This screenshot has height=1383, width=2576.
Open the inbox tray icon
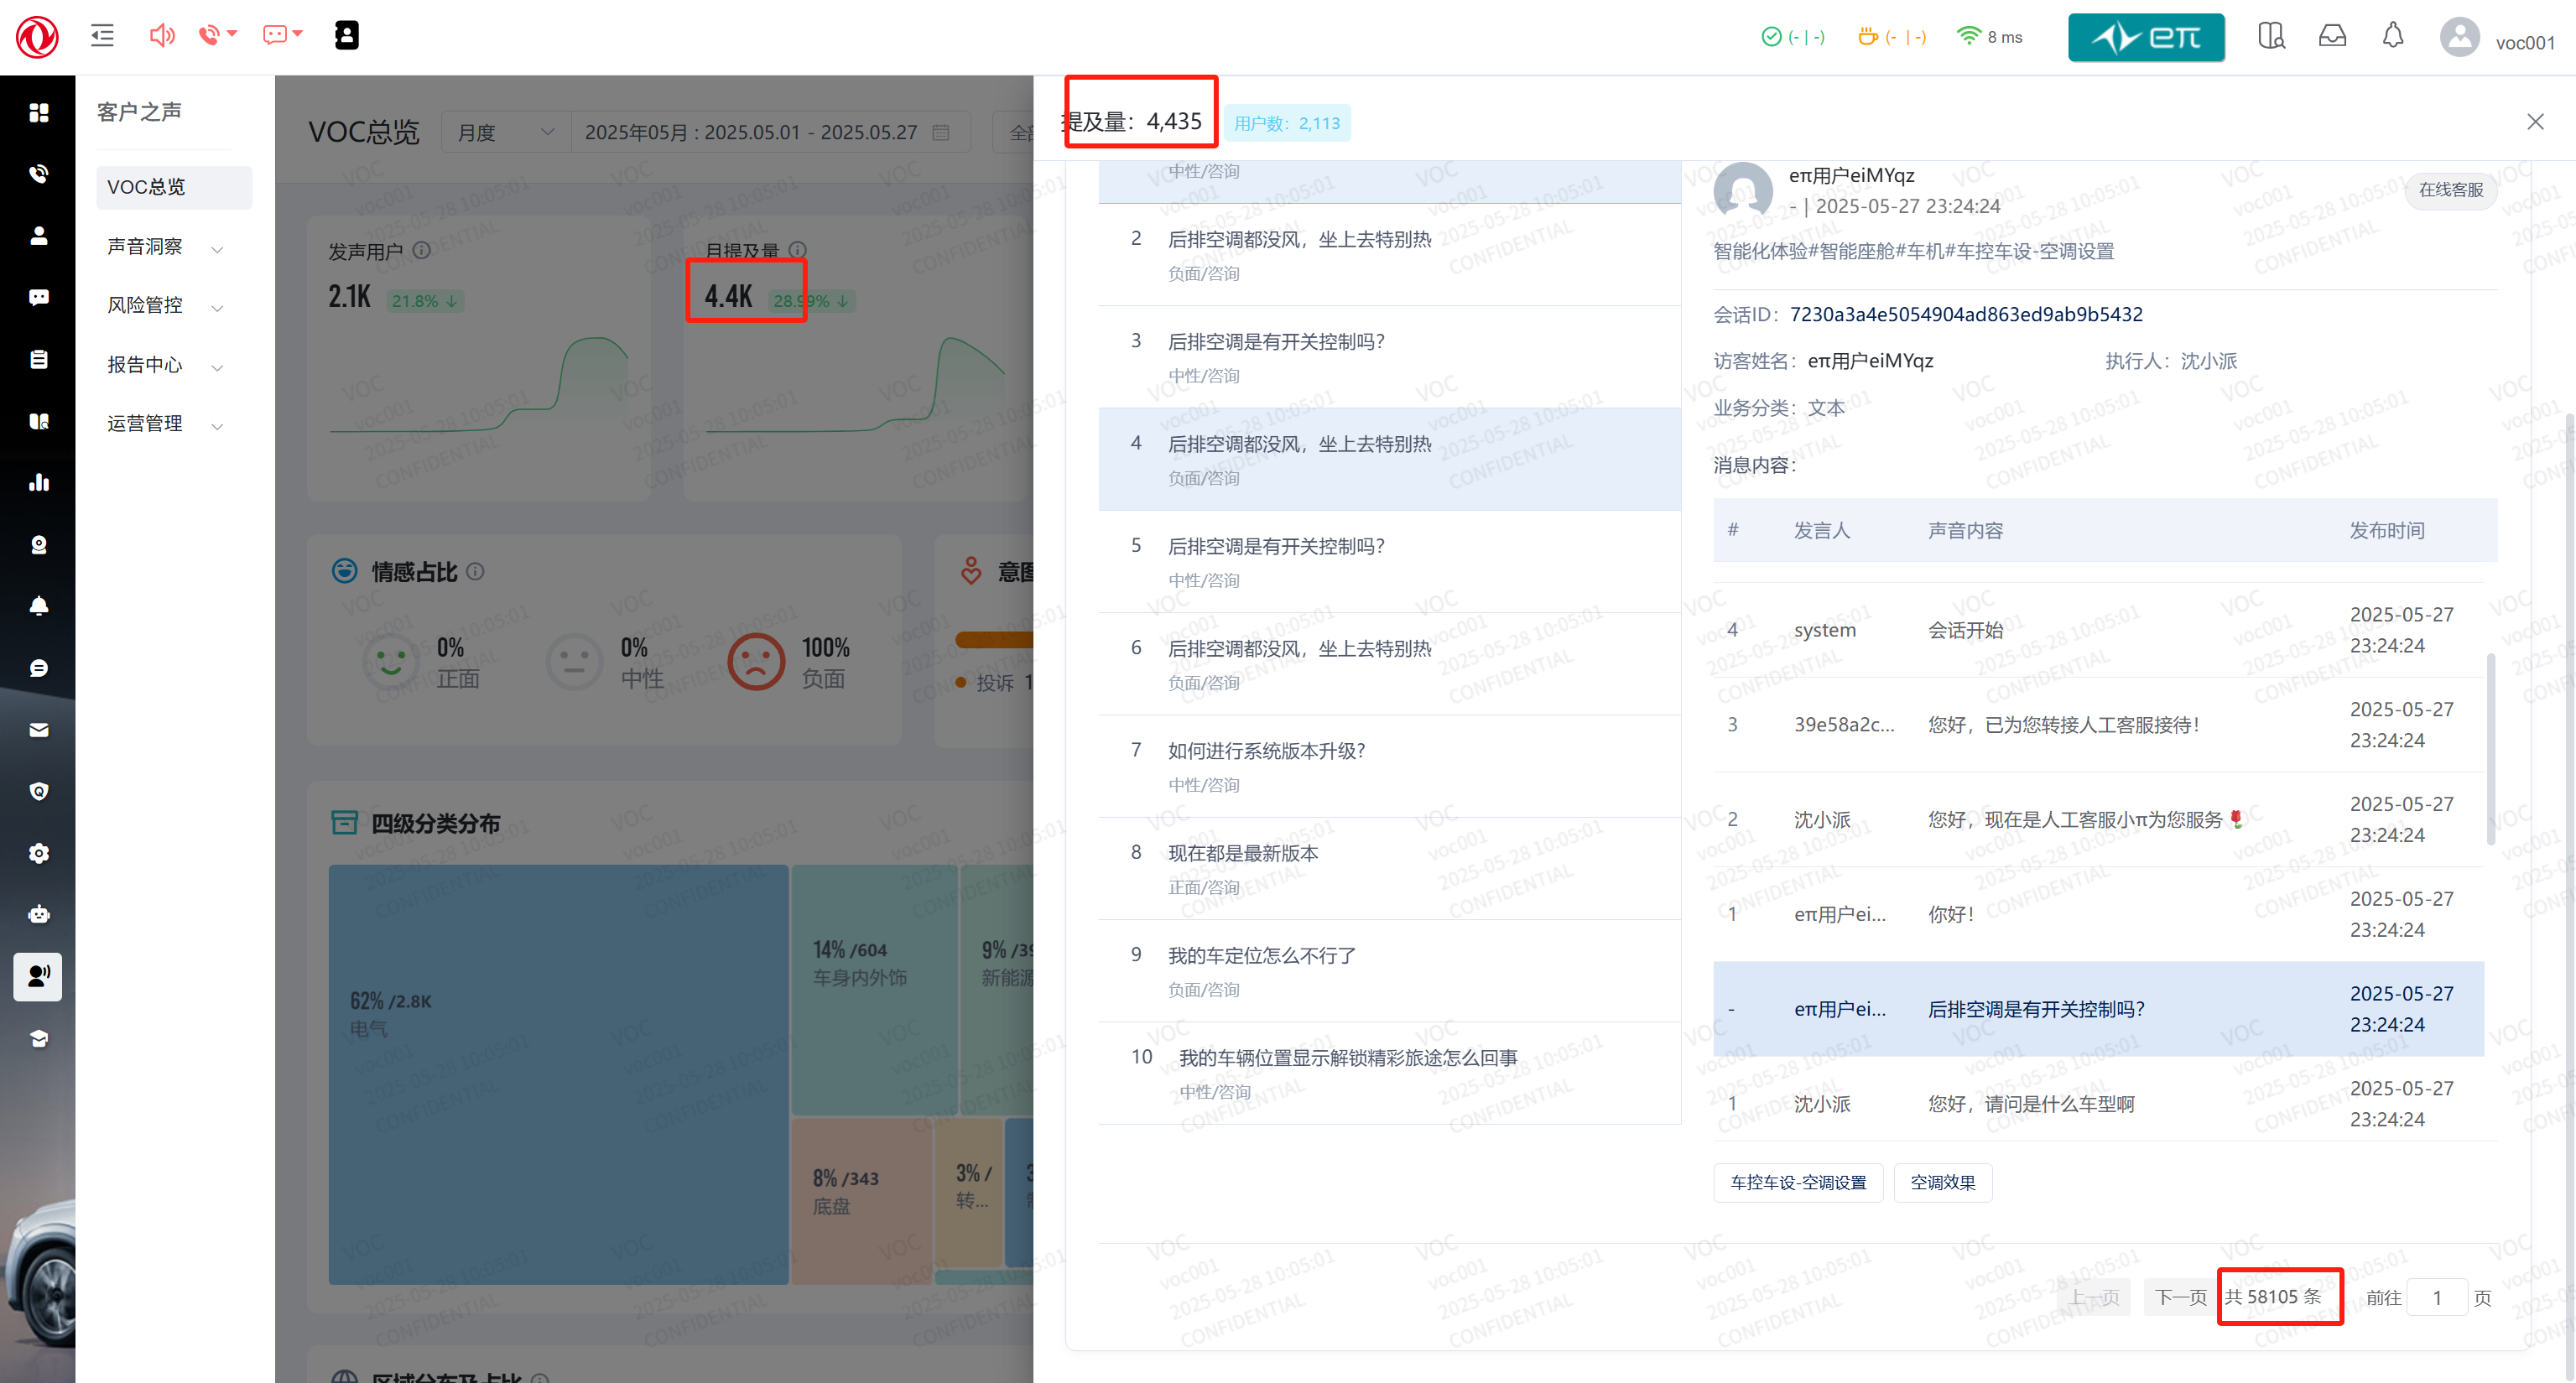point(2332,37)
